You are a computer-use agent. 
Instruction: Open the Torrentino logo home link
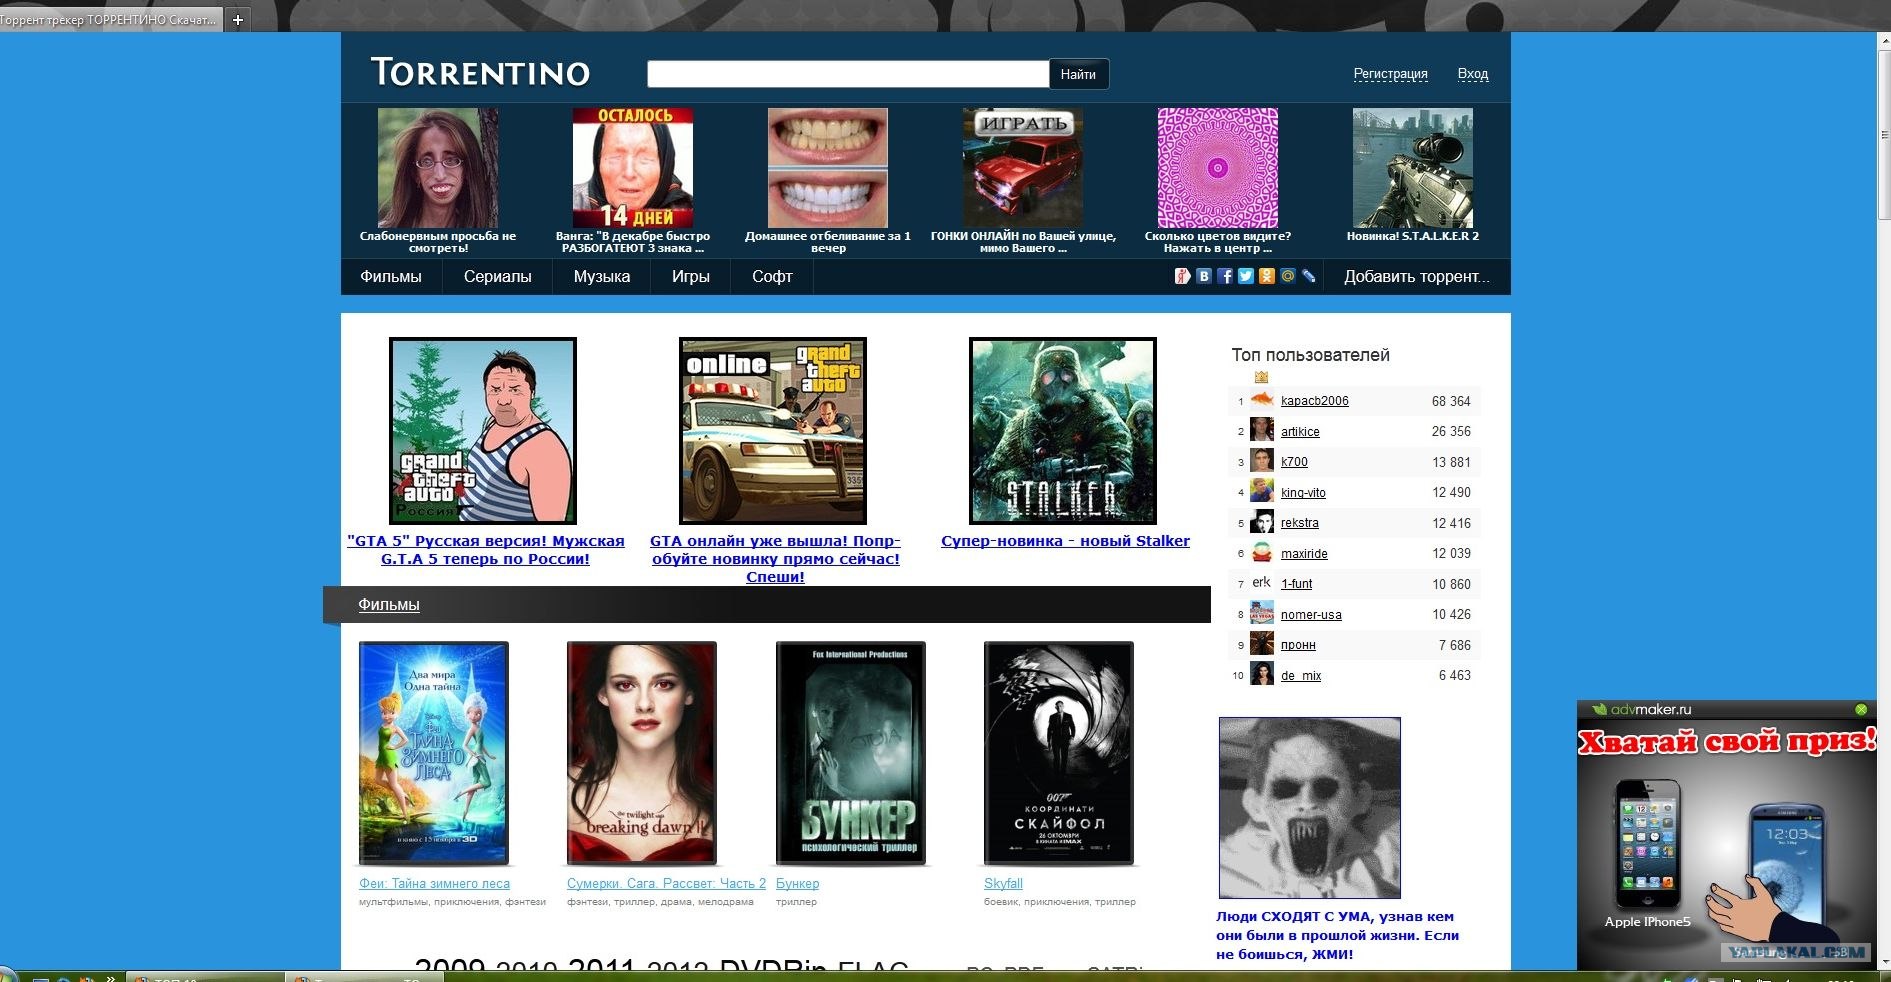click(480, 72)
